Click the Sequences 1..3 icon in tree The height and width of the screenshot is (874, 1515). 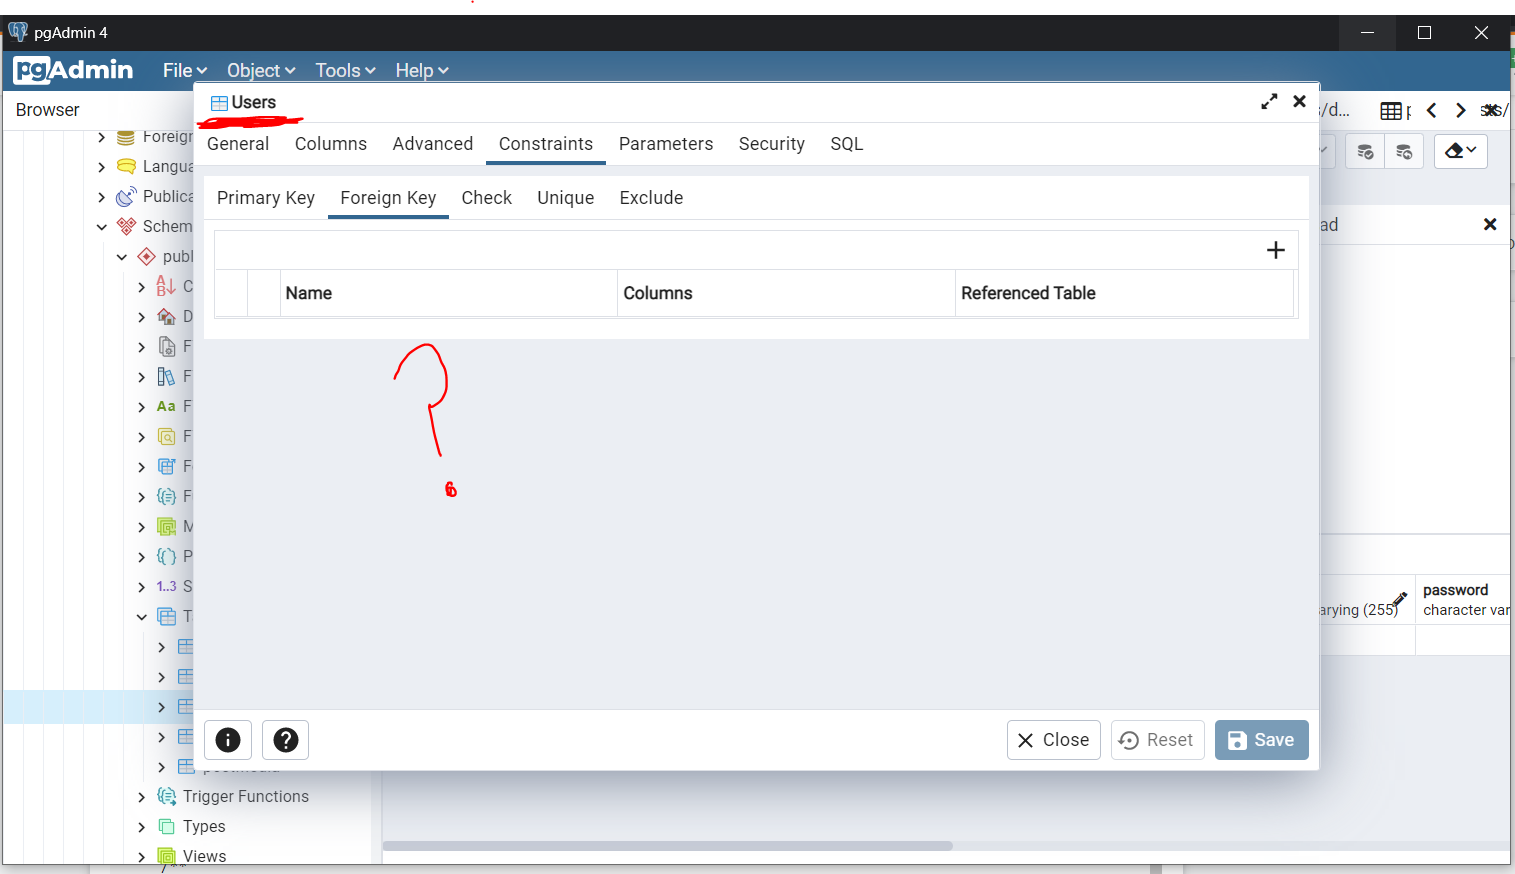click(166, 586)
